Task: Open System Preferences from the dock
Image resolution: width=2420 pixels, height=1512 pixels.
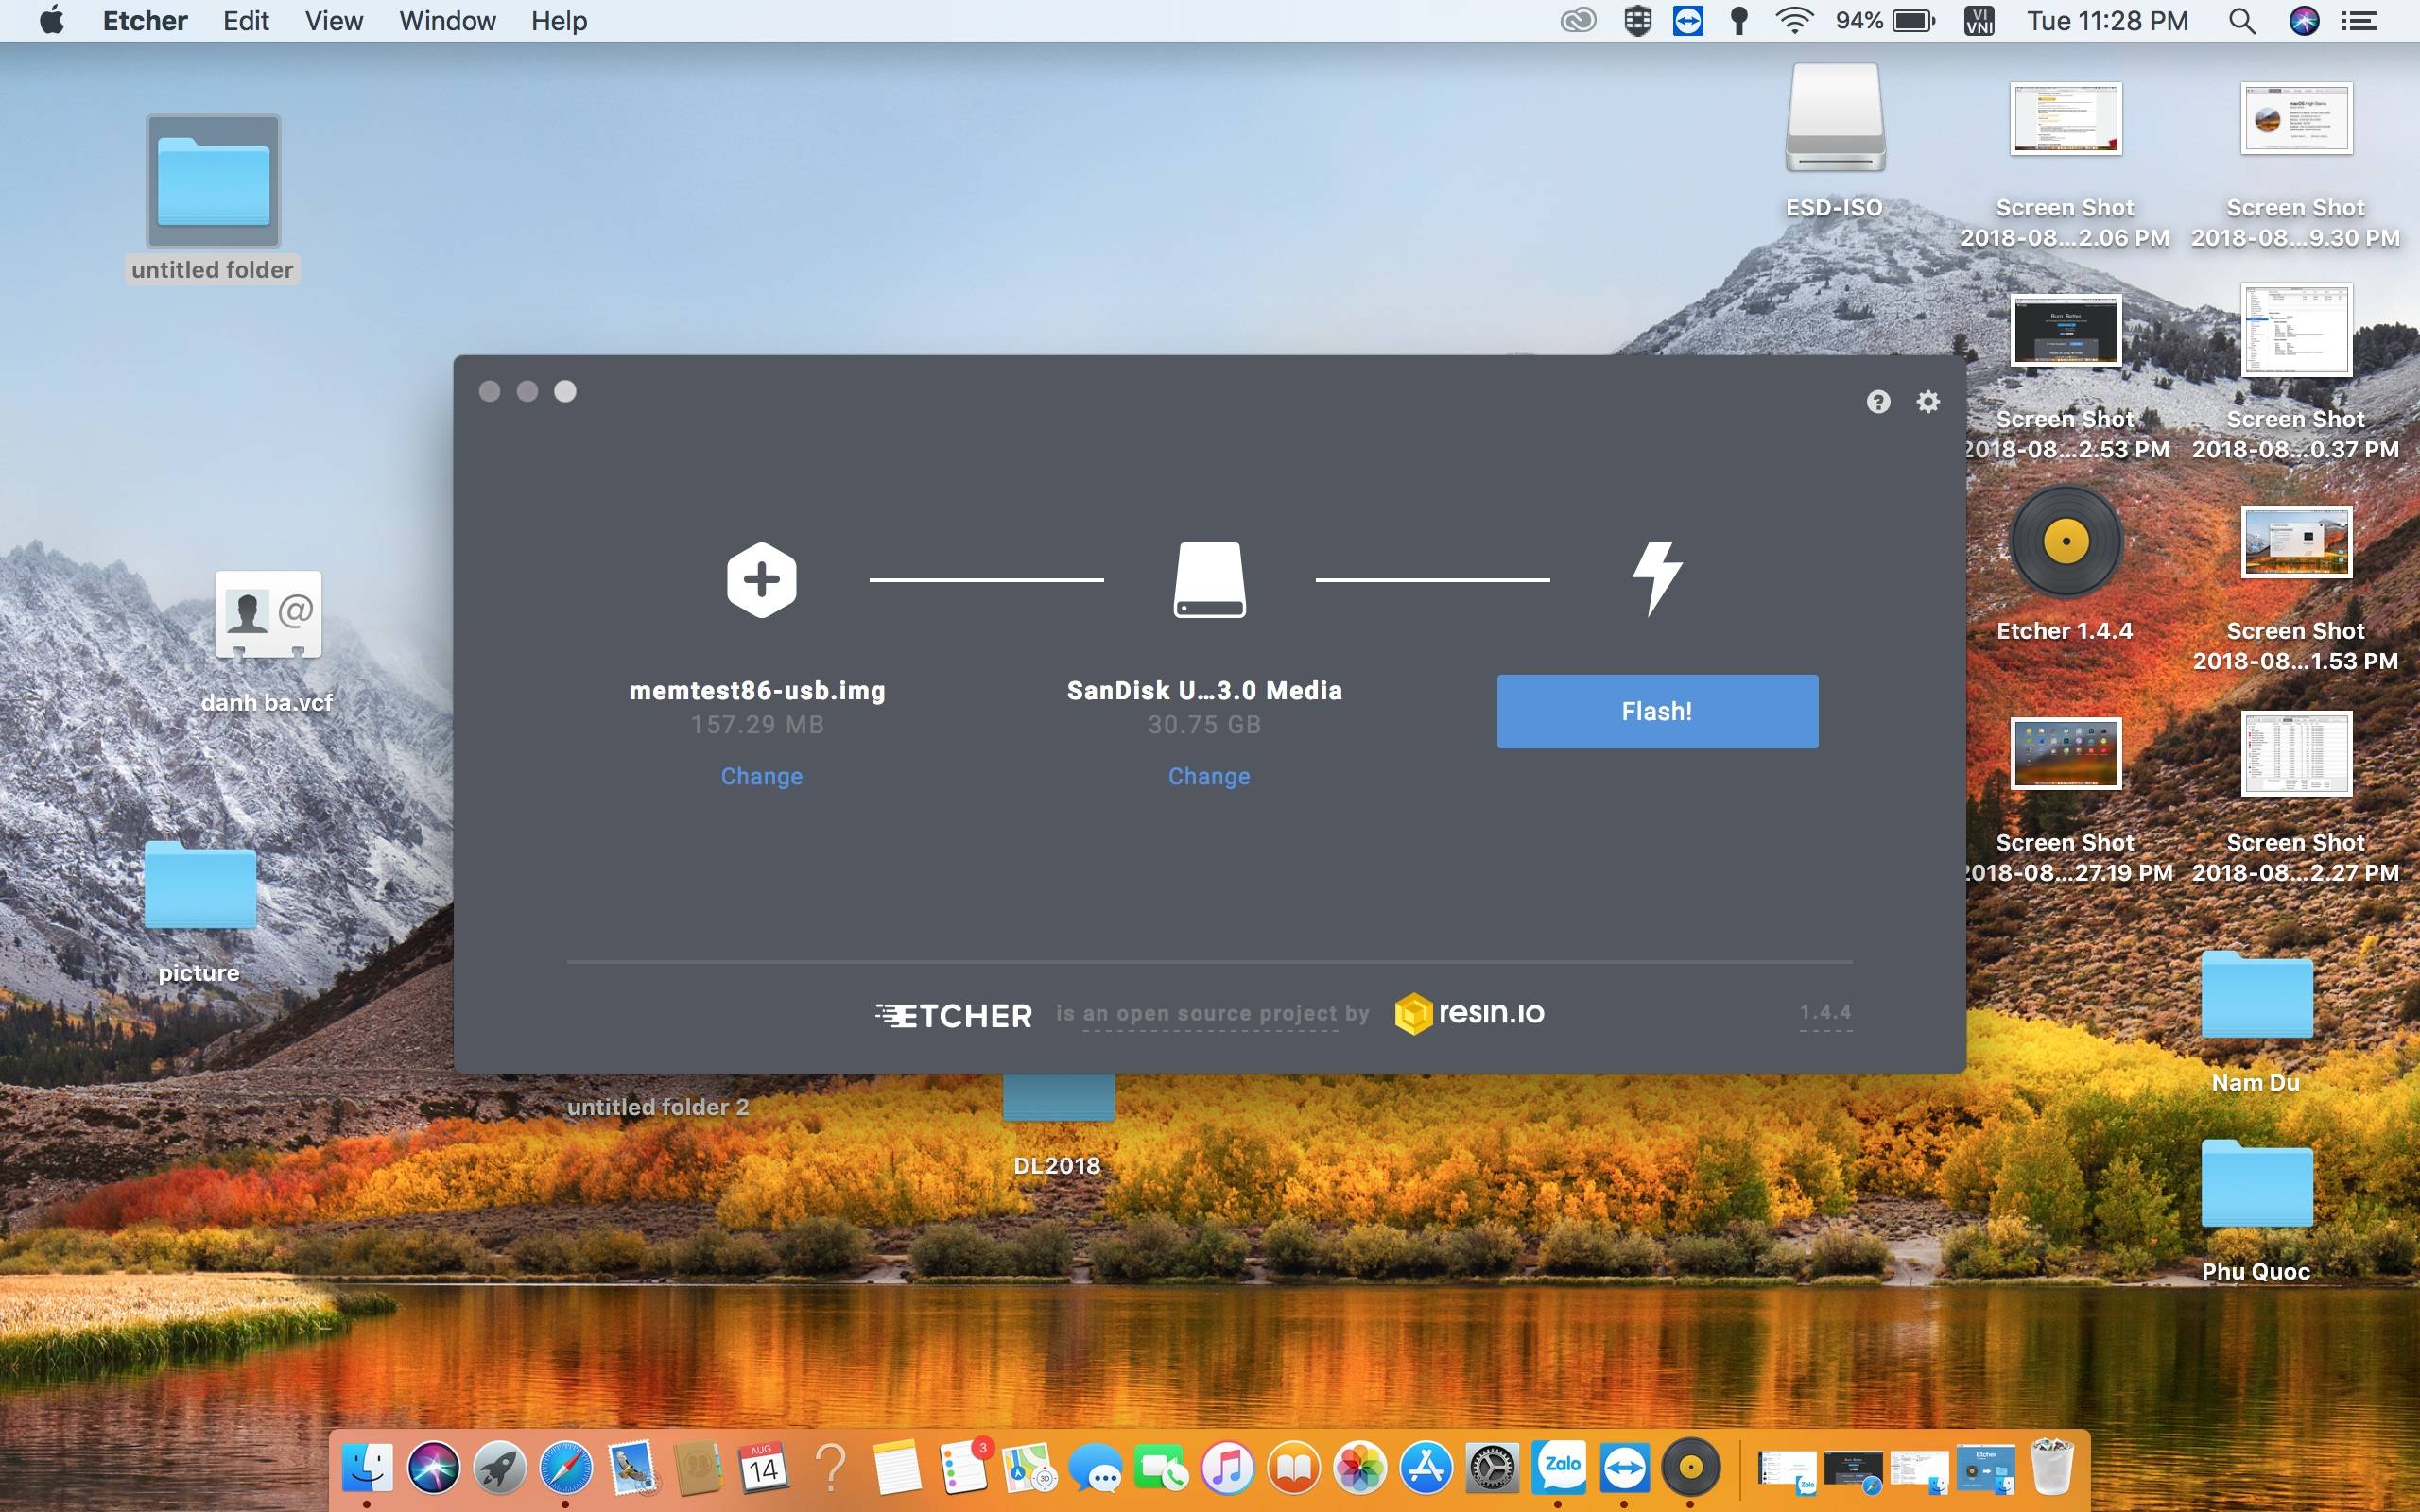Action: click(x=1492, y=1468)
